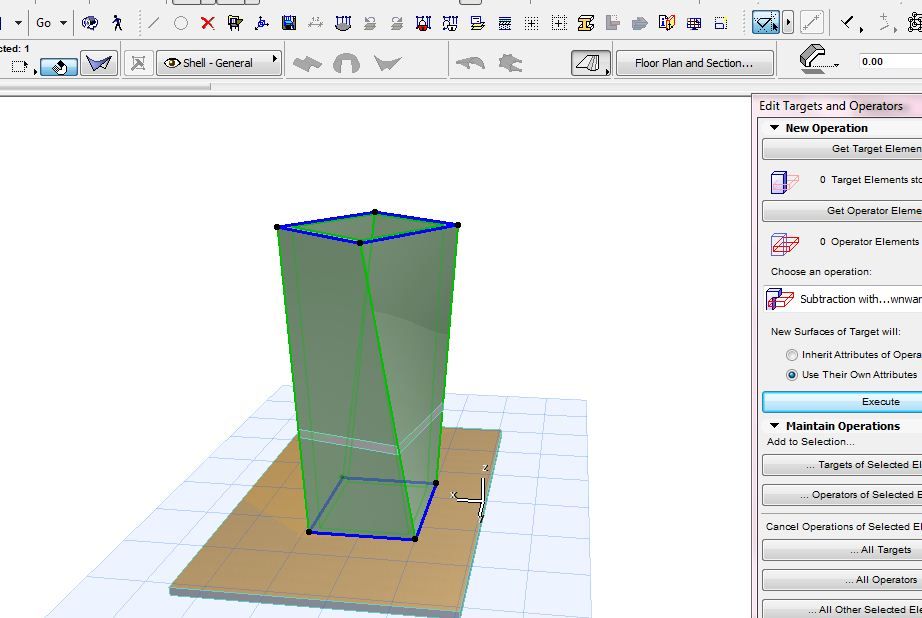Click the 0 Operator Elements stored text
Viewport: 922px width, 618px height.
coord(870,242)
